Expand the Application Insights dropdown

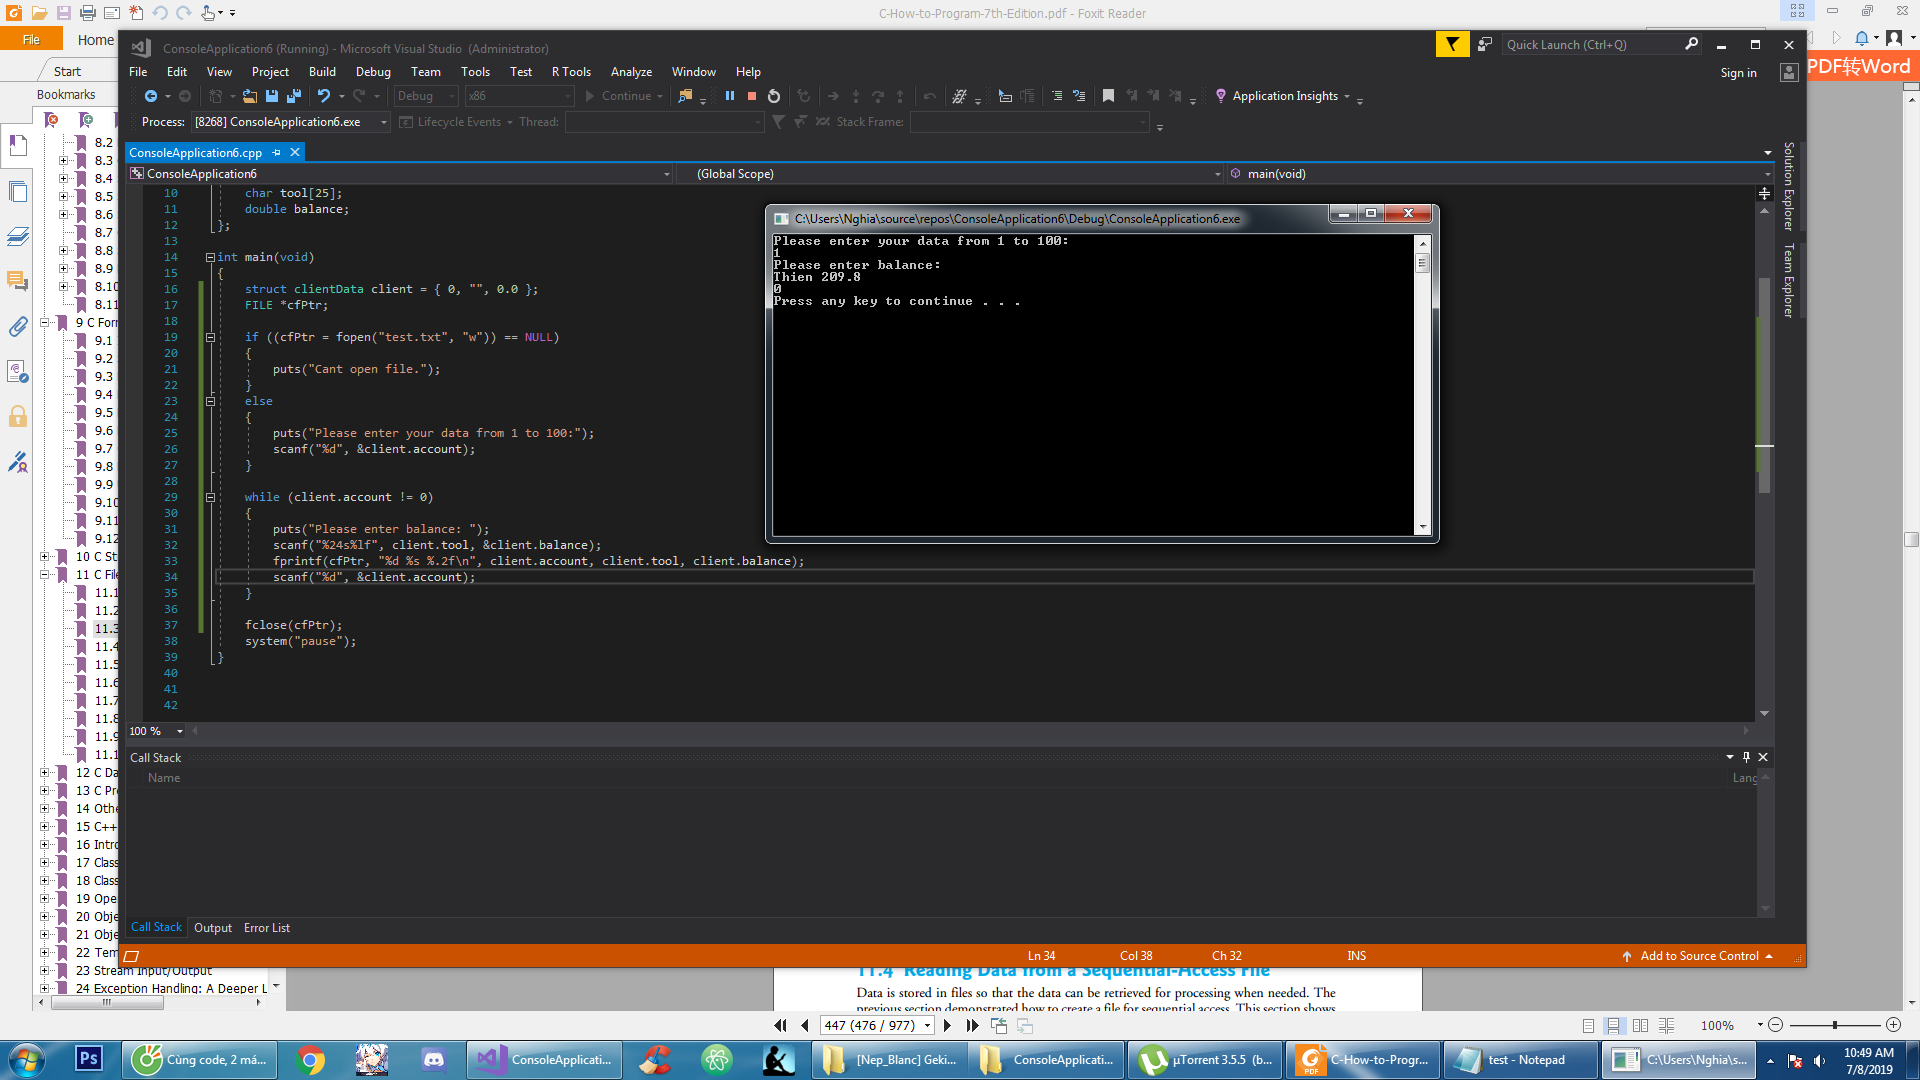(x=1347, y=96)
